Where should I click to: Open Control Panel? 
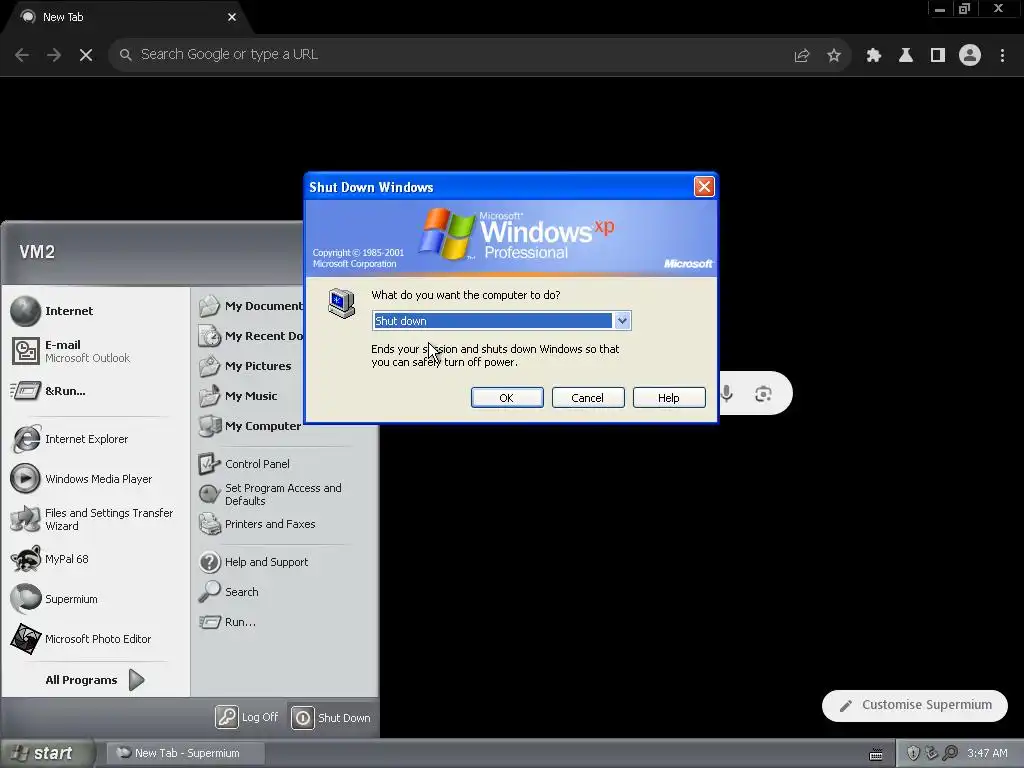(244, 464)
